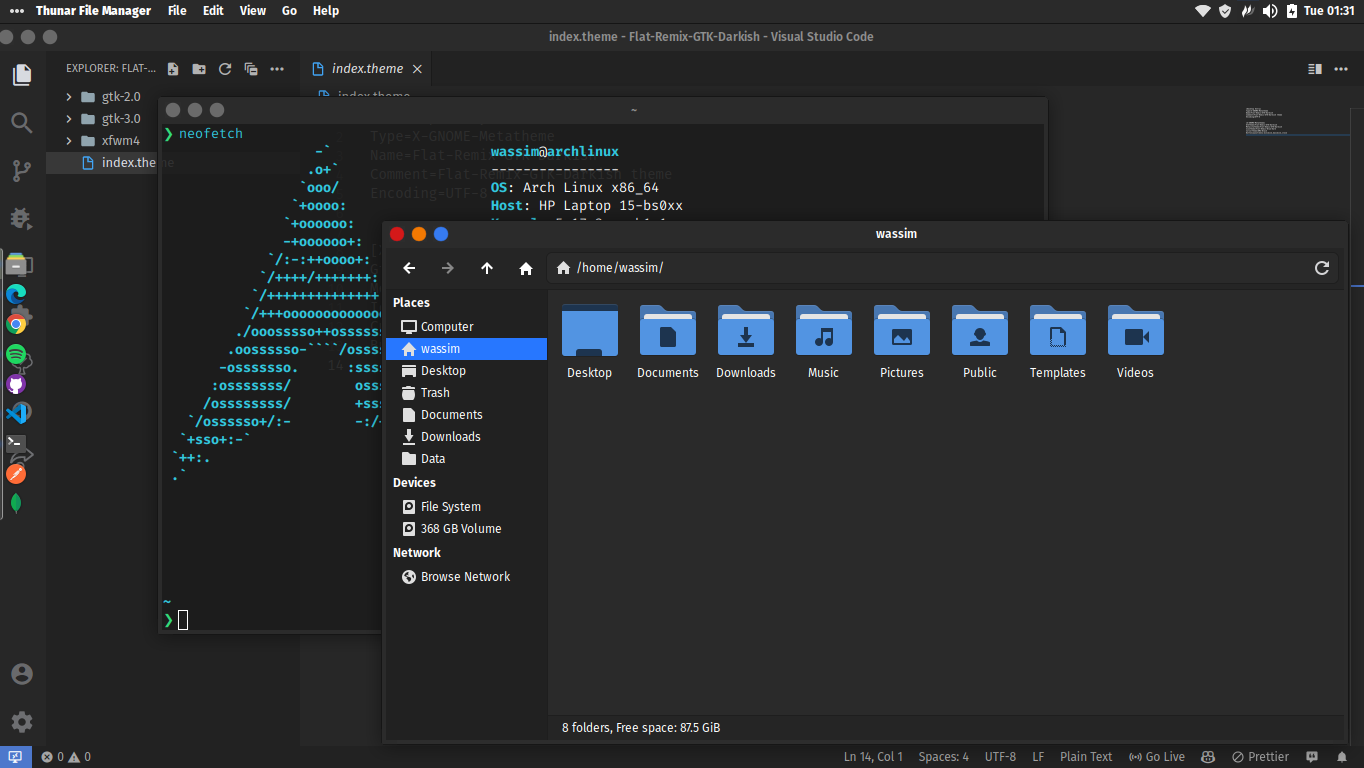Open the file manager from the dock
Image resolution: width=1364 pixels, height=768 pixels.
pyautogui.click(x=17, y=264)
